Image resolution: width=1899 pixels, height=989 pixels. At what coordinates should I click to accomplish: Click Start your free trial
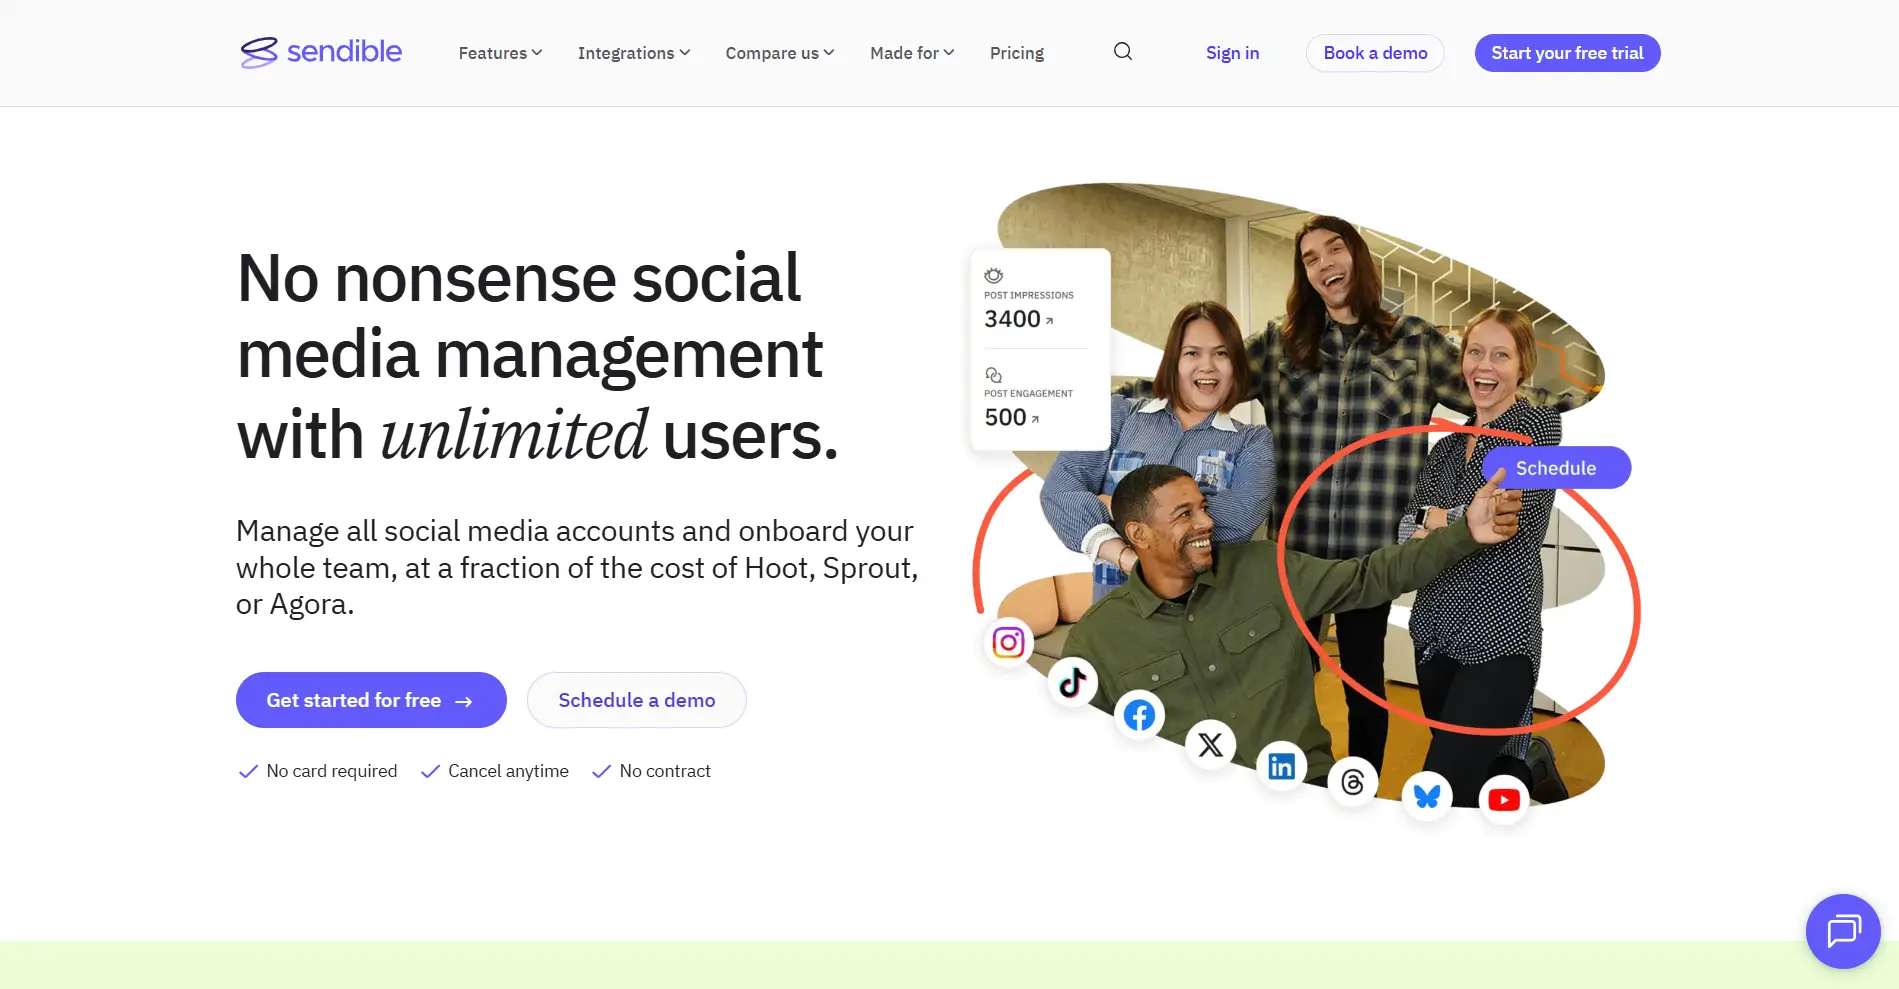[x=1567, y=53]
